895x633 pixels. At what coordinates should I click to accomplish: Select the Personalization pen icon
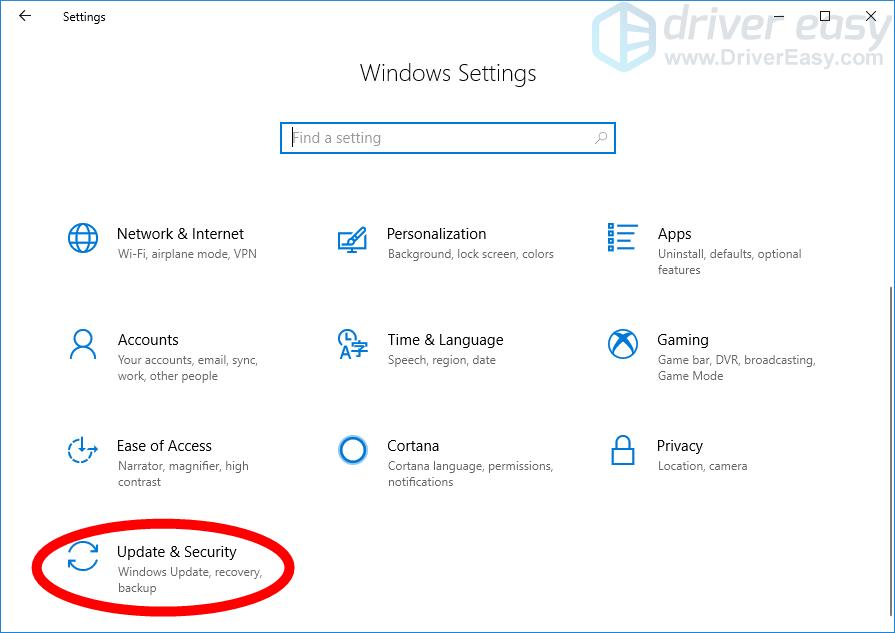tap(352, 237)
